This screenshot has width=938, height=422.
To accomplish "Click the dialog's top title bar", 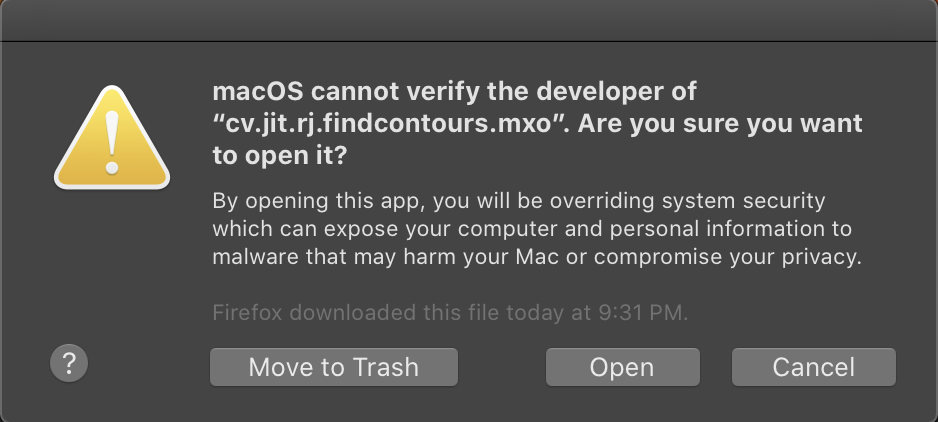I will pos(469,20).
